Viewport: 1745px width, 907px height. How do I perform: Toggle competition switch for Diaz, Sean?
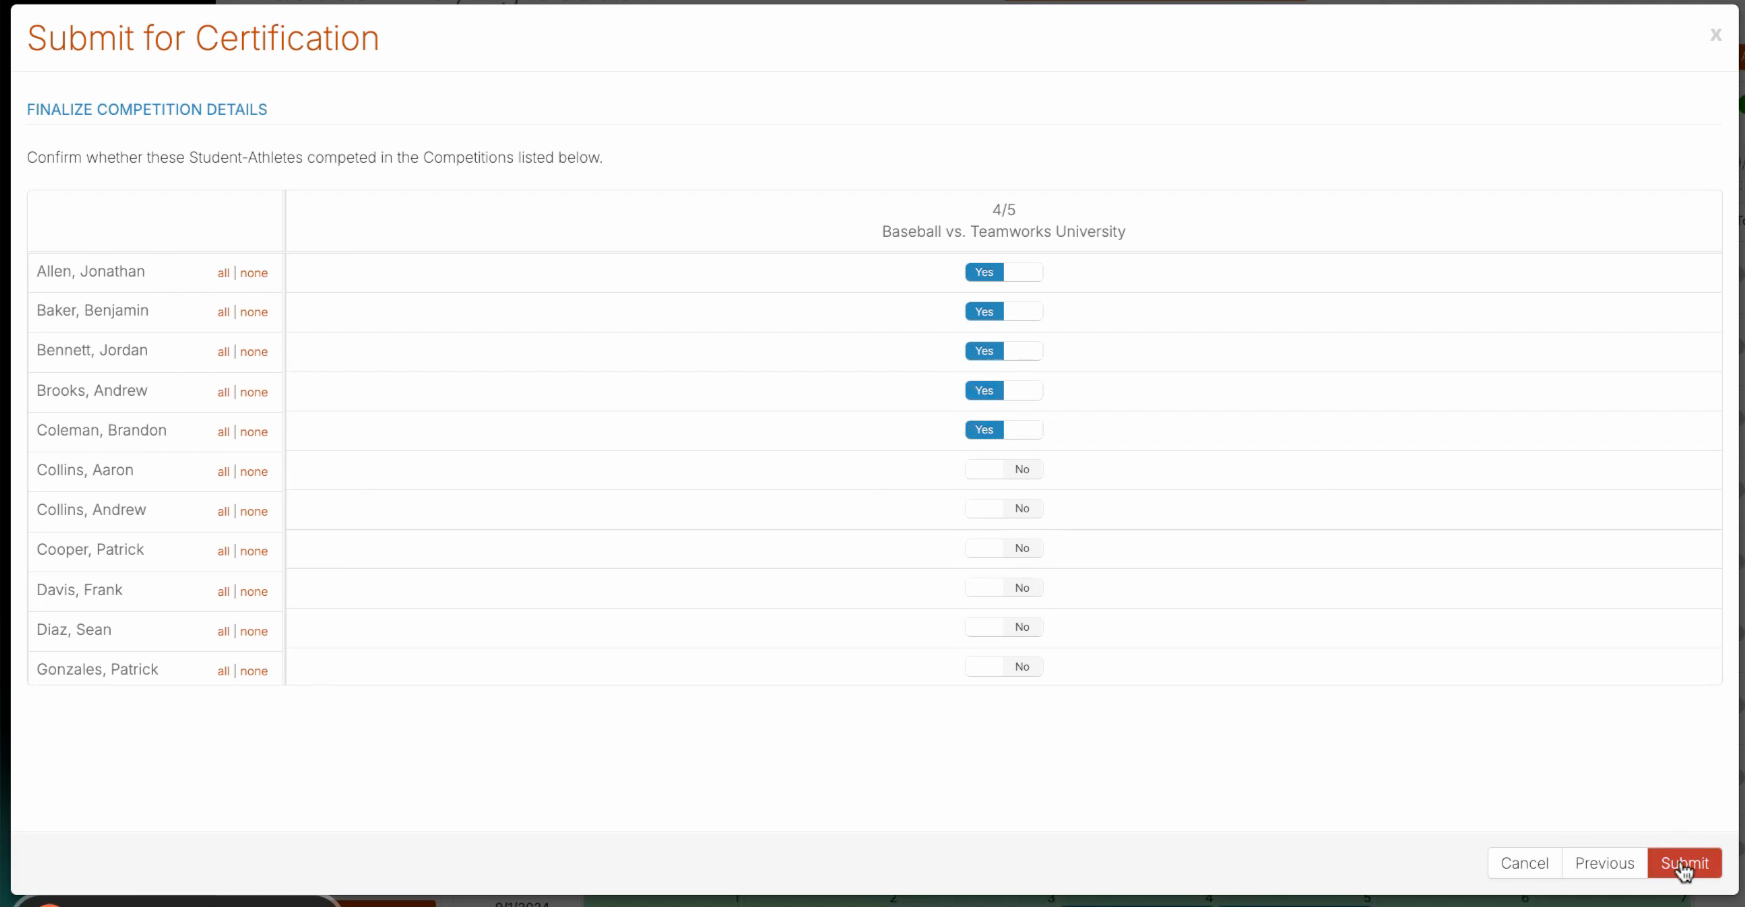pos(1004,627)
